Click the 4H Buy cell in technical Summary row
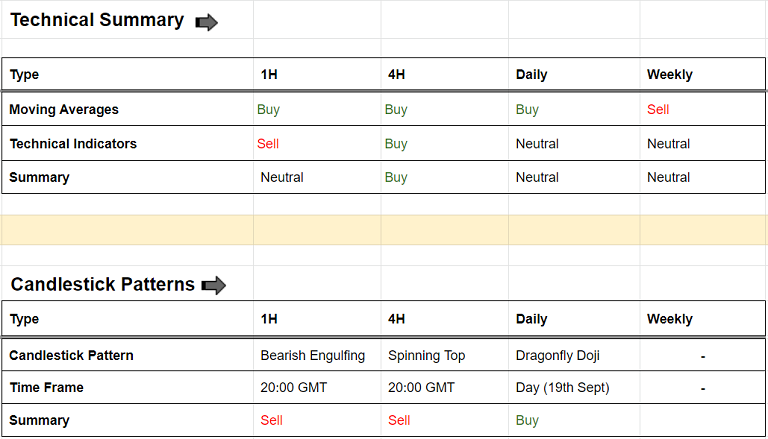This screenshot has width=768, height=439. pos(396,178)
